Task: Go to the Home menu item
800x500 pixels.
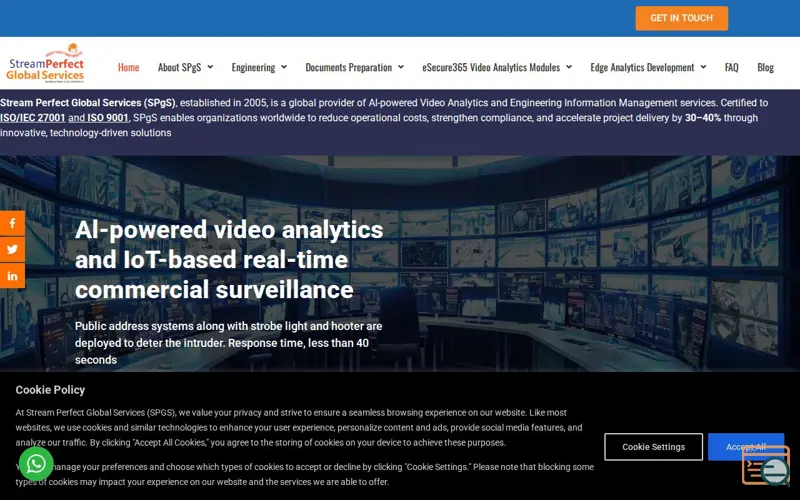Action: point(129,67)
